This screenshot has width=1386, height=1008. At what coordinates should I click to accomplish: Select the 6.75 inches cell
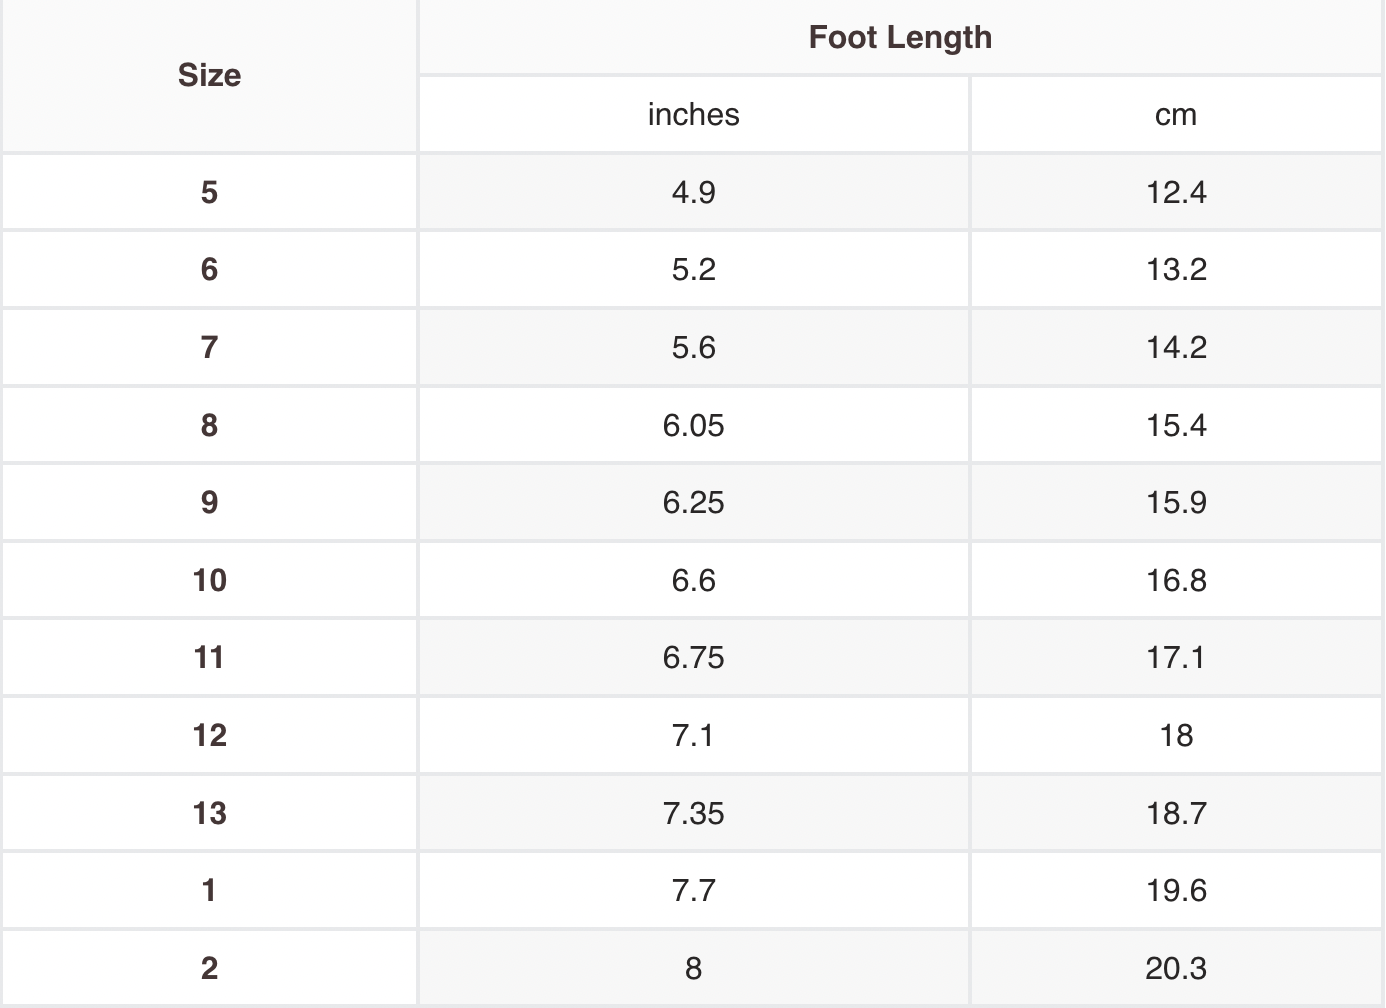click(693, 658)
